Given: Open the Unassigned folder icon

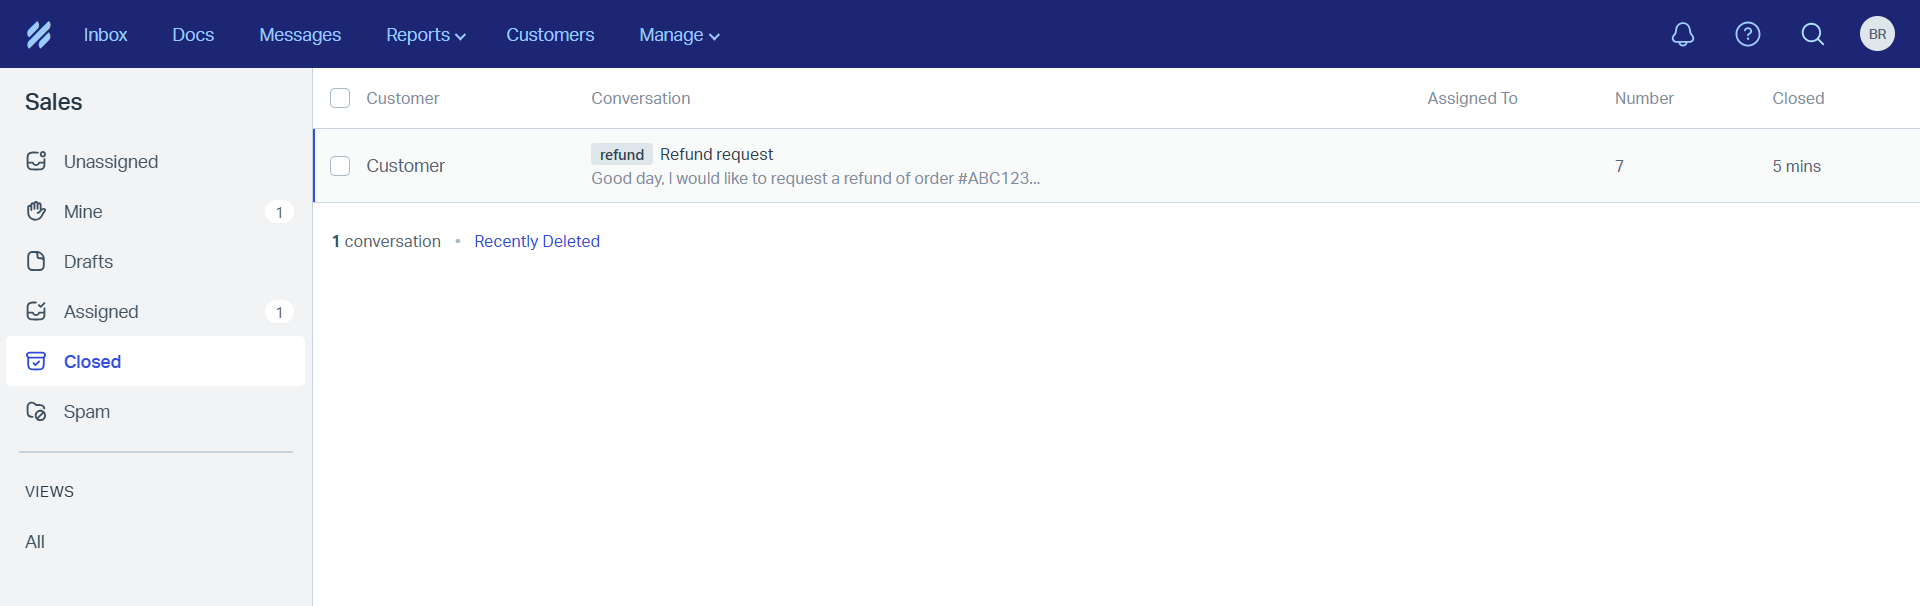Looking at the screenshot, I should point(37,161).
